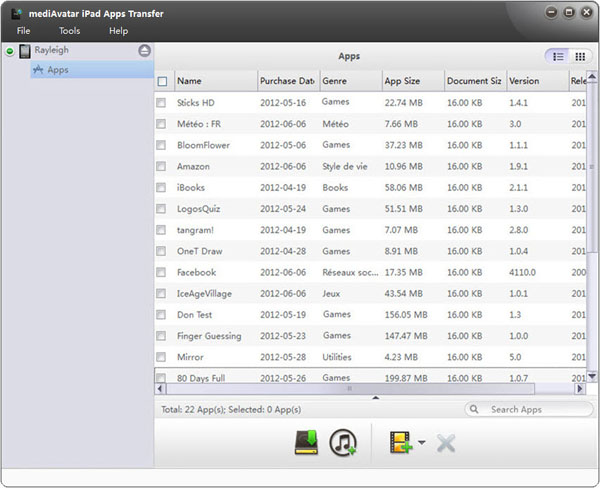Check the Sticks HD app checkbox

(x=161, y=103)
